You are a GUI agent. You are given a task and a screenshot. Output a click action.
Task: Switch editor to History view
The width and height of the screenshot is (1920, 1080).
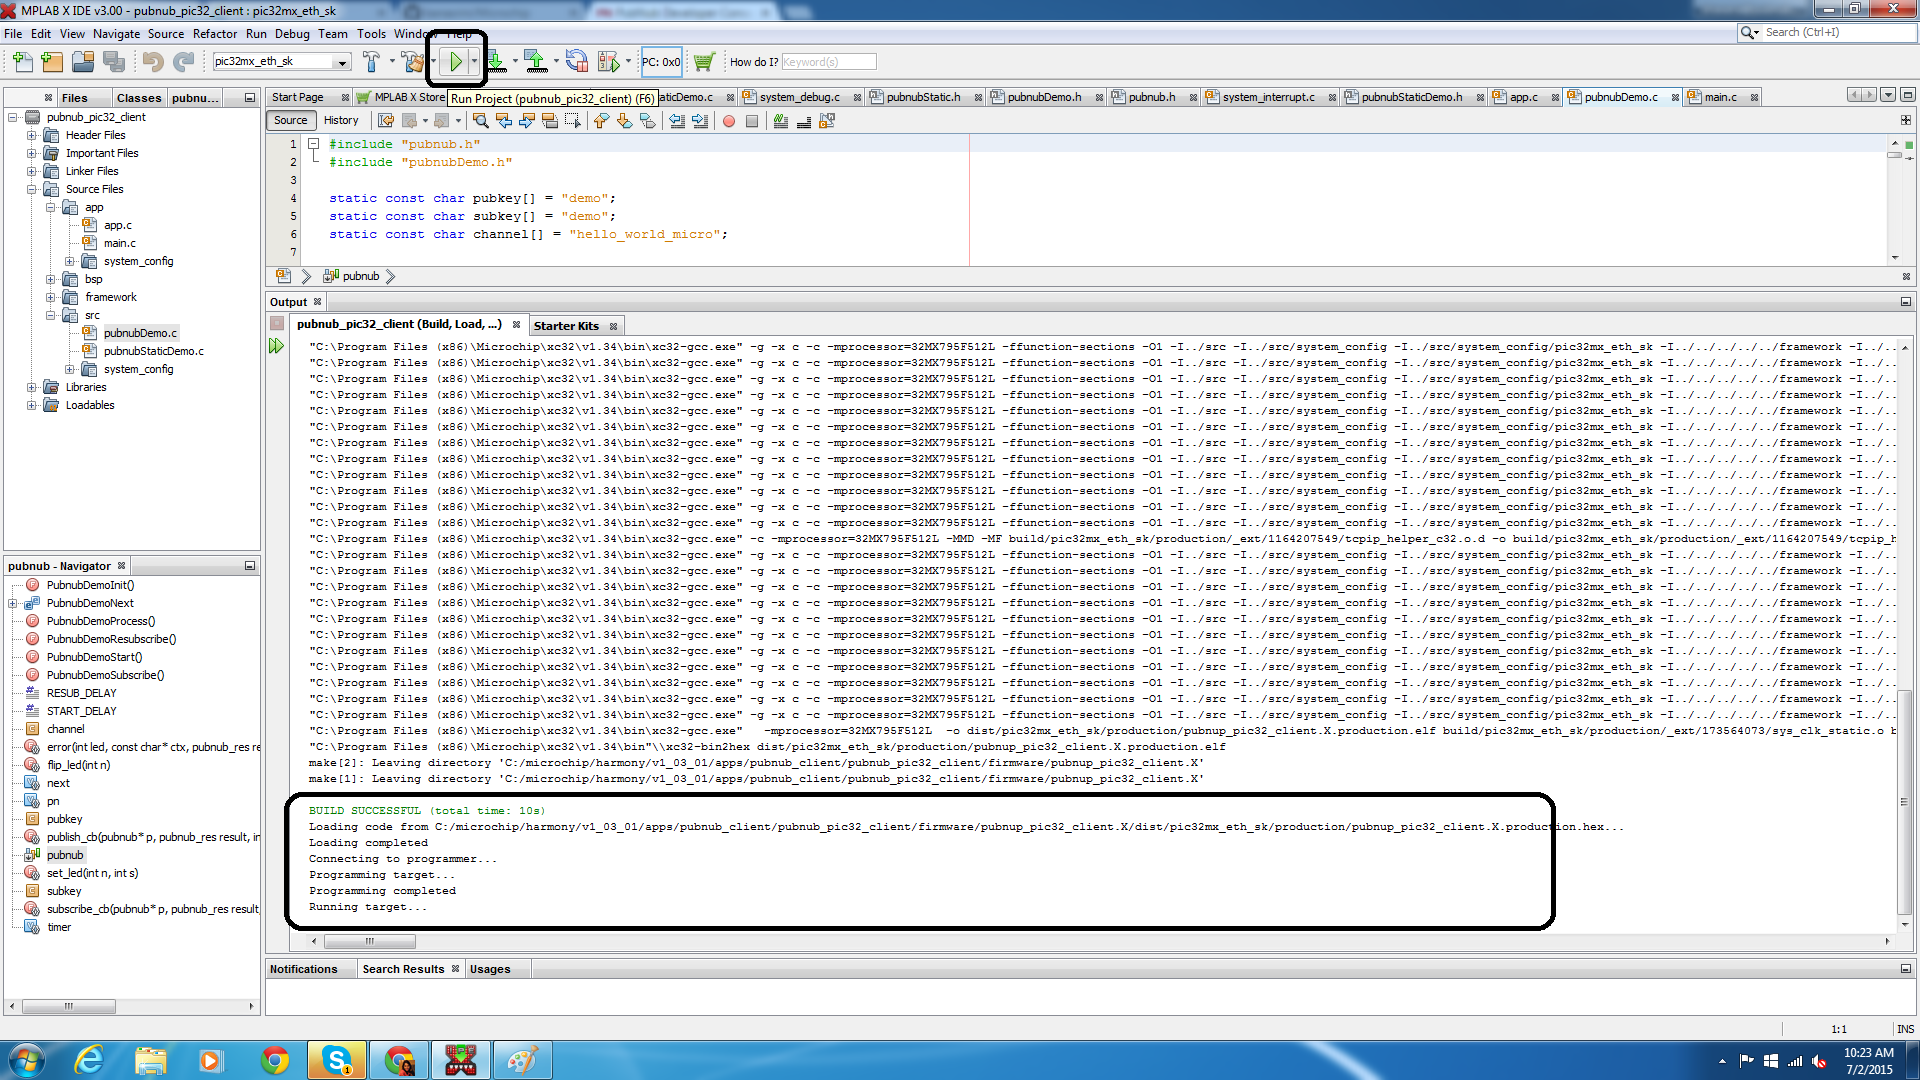point(341,120)
